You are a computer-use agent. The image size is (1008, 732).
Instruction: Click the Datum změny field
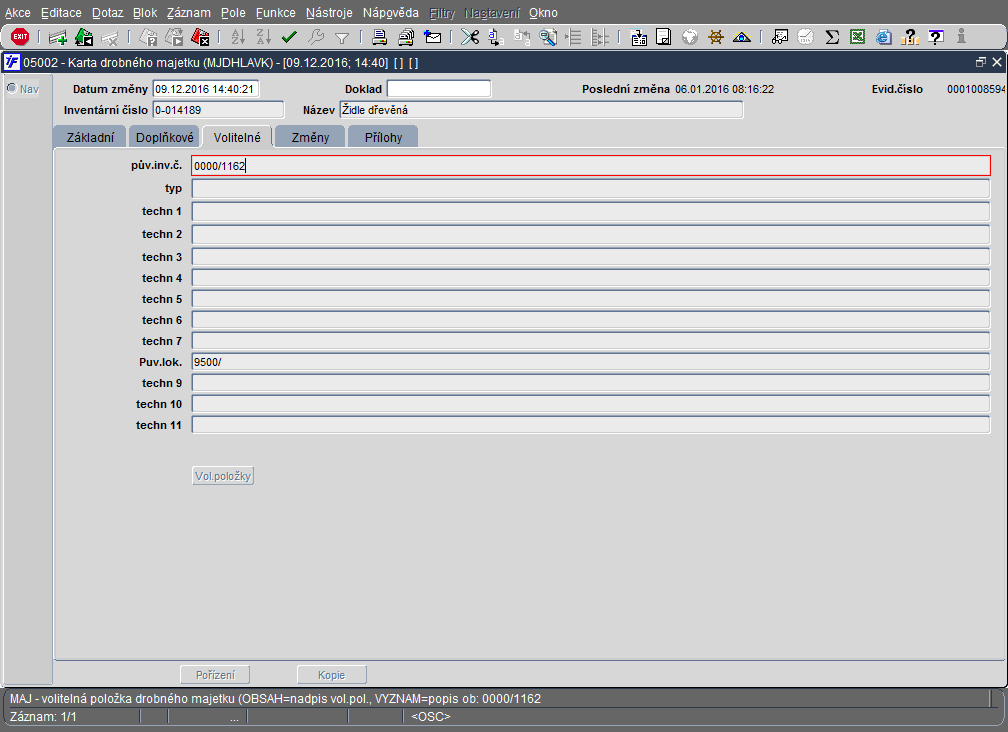pyautogui.click(x=206, y=89)
